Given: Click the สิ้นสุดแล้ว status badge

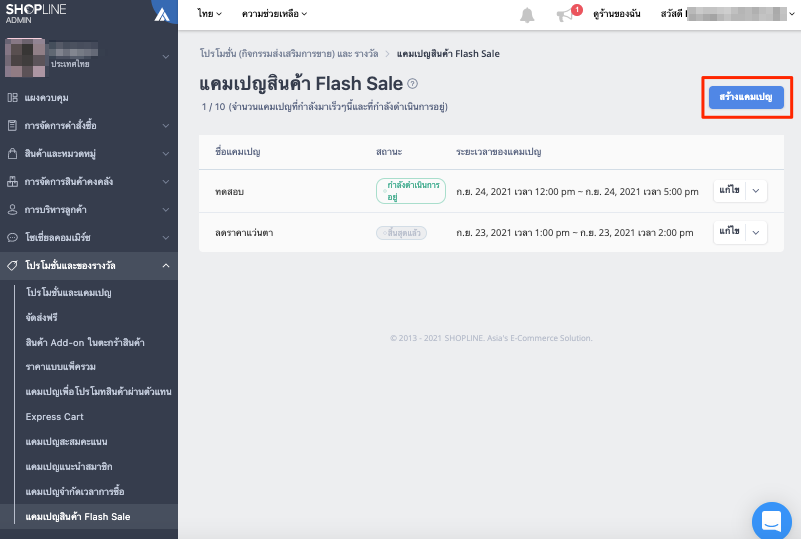Looking at the screenshot, I should point(402,233).
